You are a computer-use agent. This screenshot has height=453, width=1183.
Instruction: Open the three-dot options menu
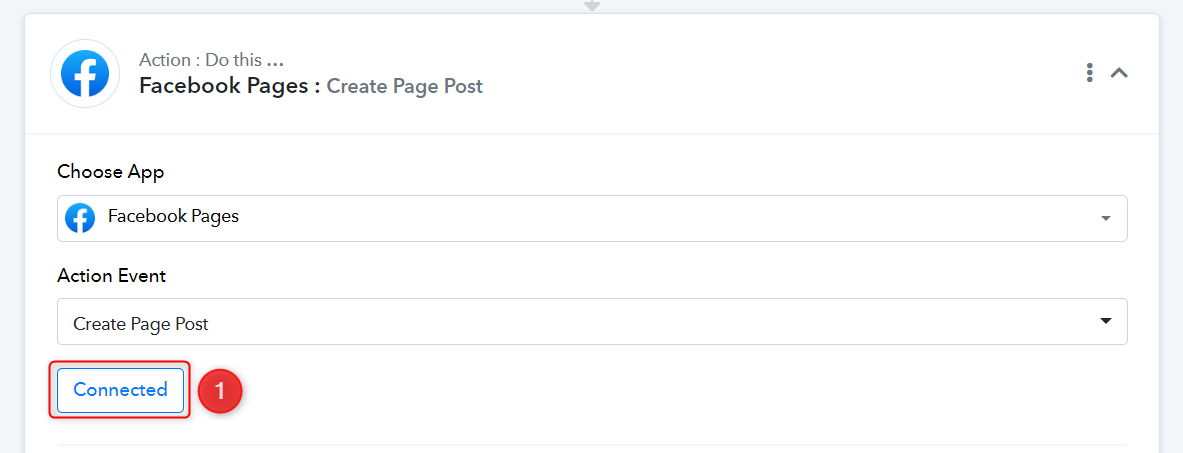[x=1089, y=73]
